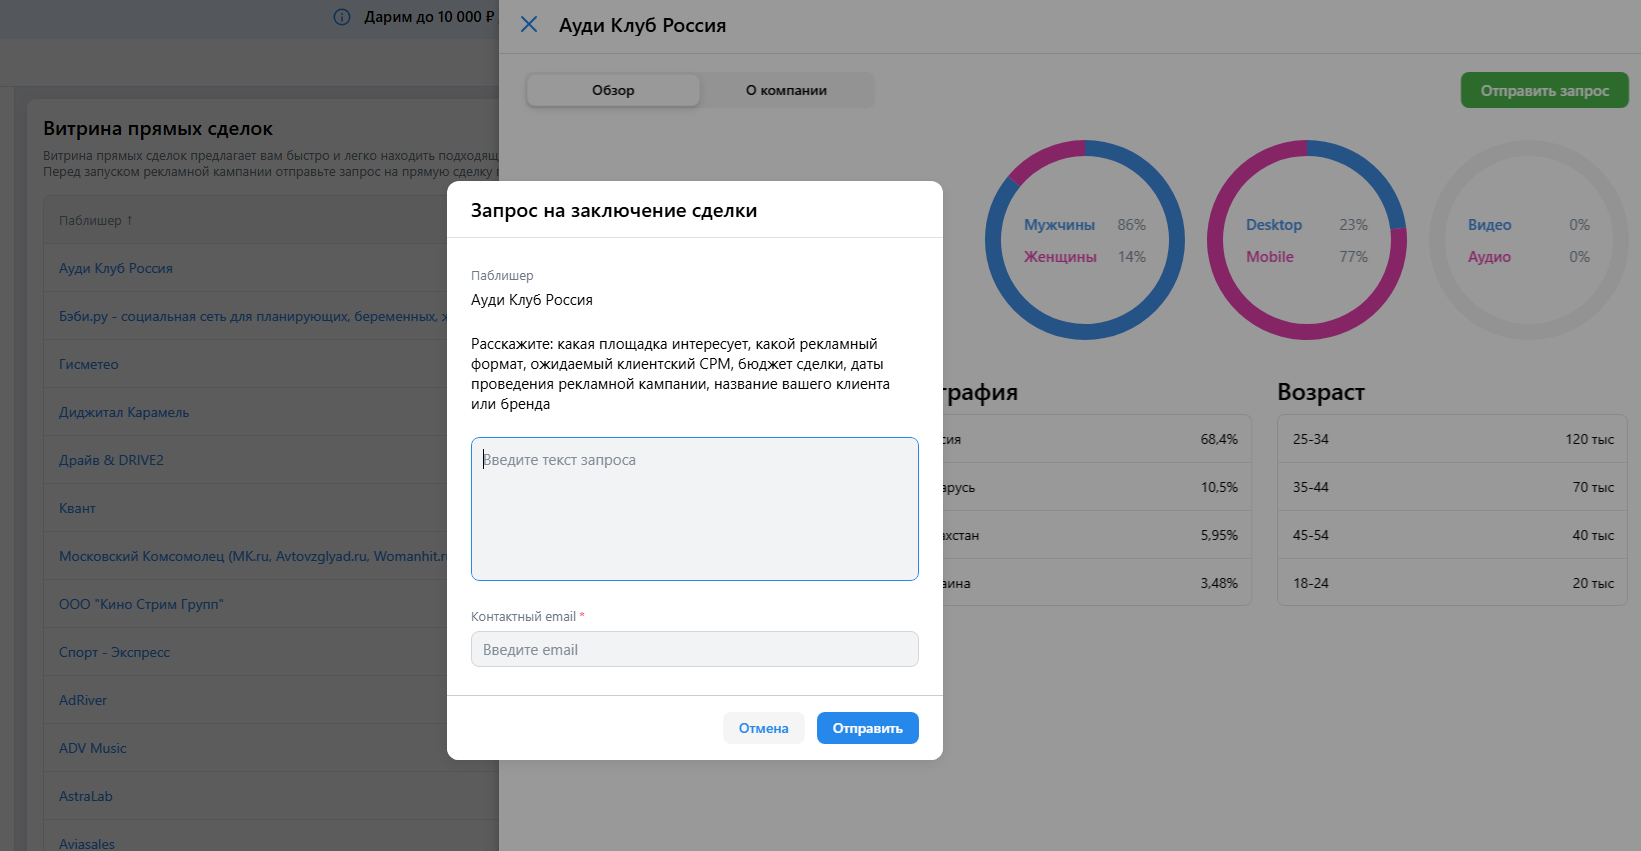The width and height of the screenshot is (1641, 851).
Task: Sort by the Паблишер column arrow
Action: click(x=129, y=220)
